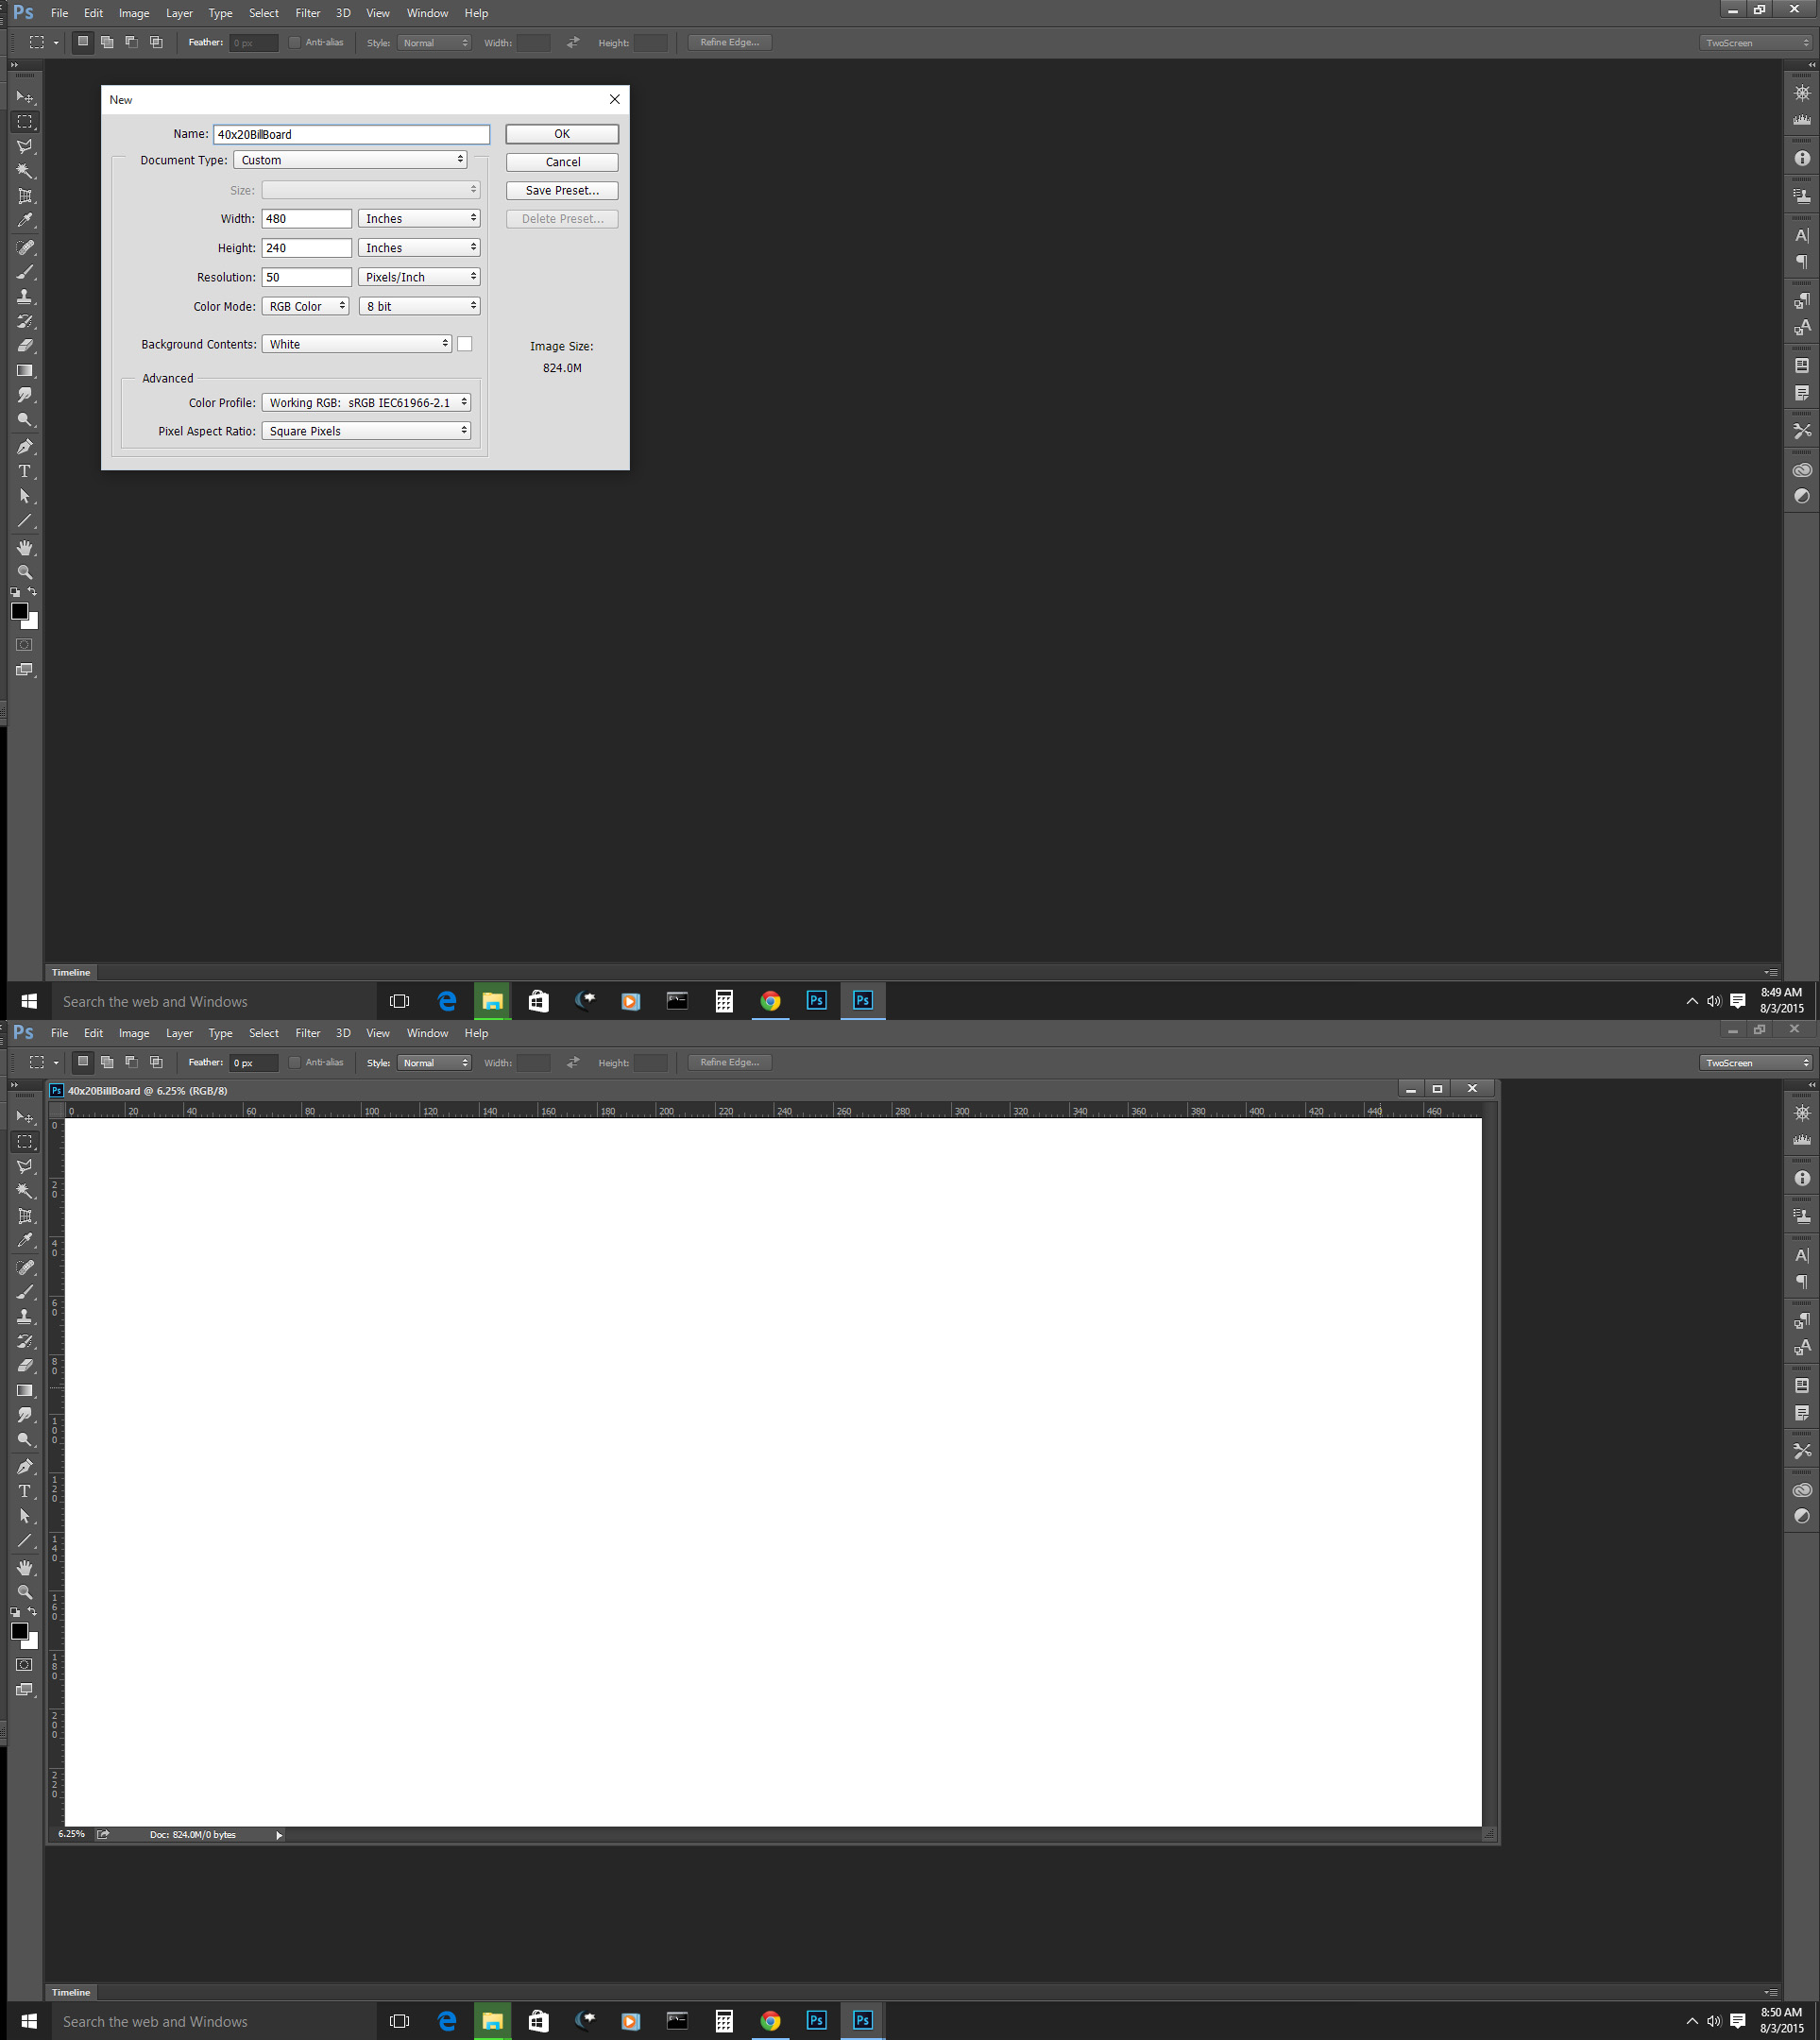Click the foreground color swatch

[x=19, y=611]
